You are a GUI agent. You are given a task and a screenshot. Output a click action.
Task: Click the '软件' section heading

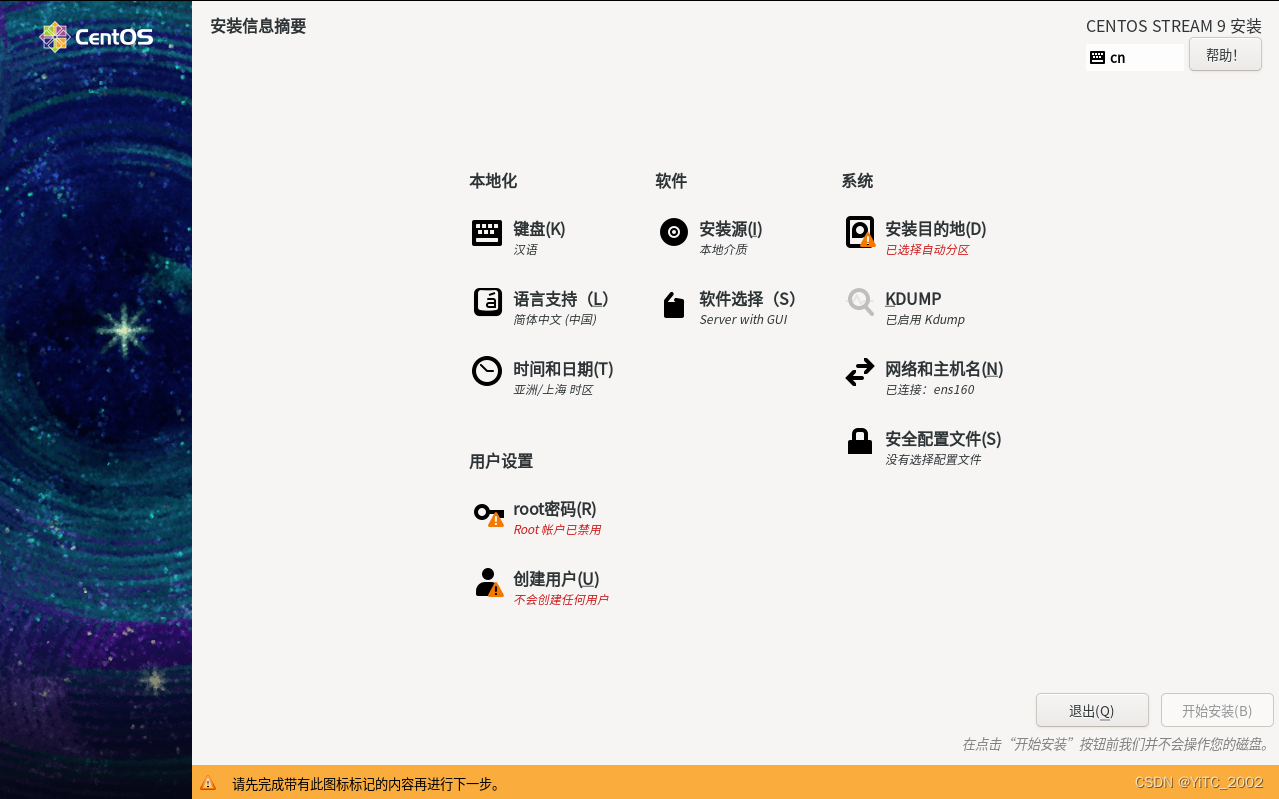click(671, 181)
